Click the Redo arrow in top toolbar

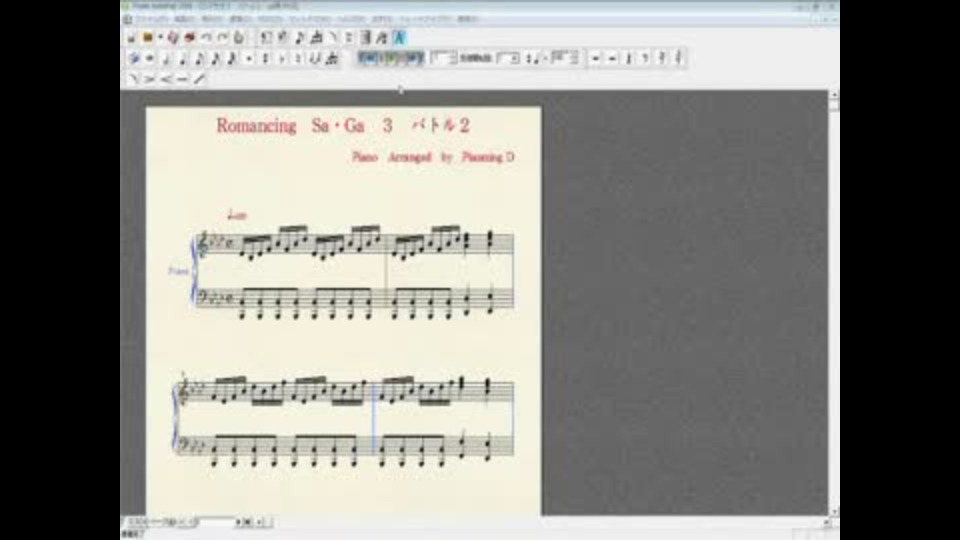222,38
